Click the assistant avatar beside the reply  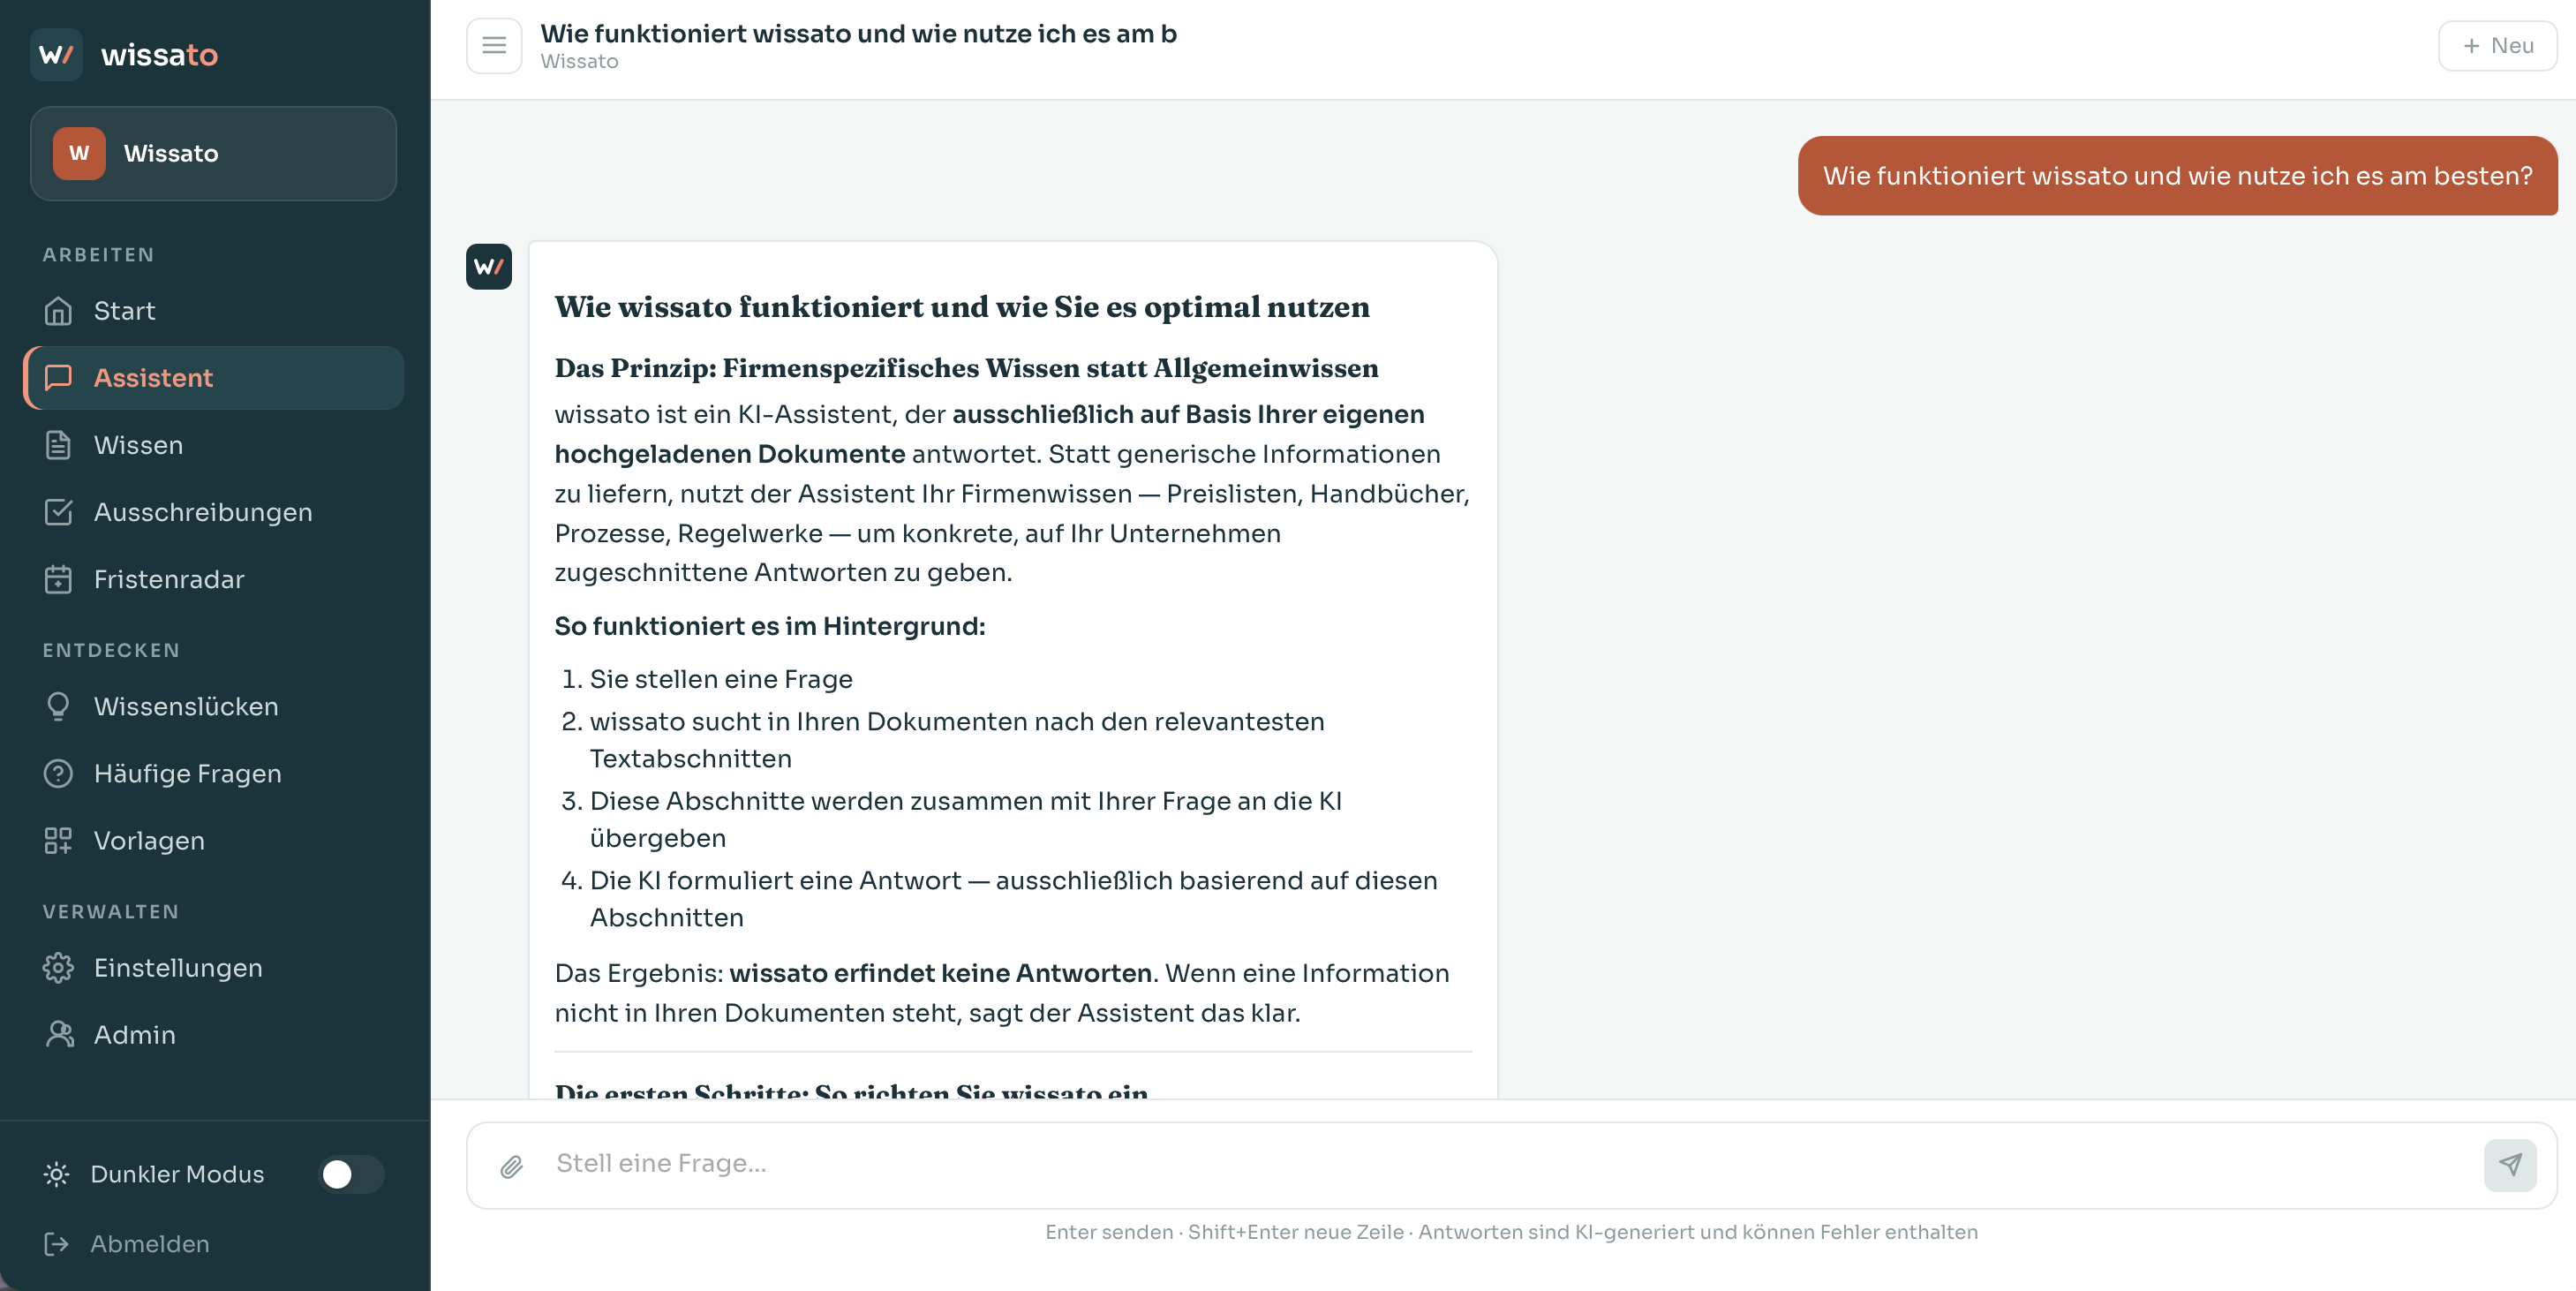[x=489, y=267]
